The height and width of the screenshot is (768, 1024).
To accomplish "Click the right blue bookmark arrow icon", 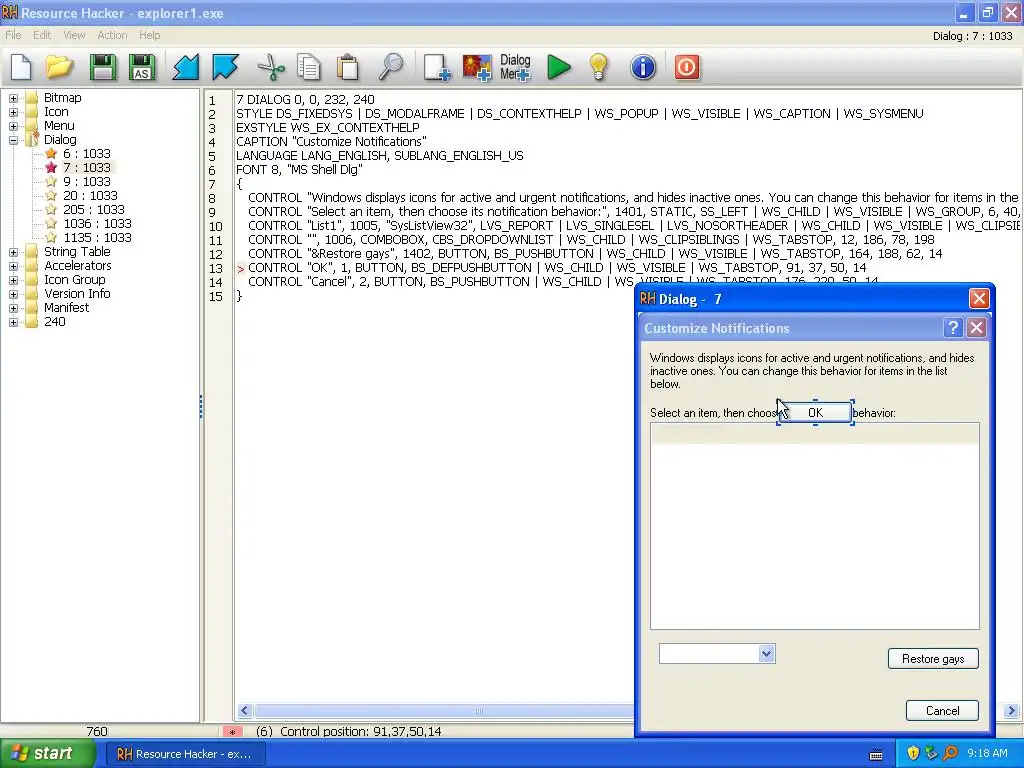I will pos(225,67).
